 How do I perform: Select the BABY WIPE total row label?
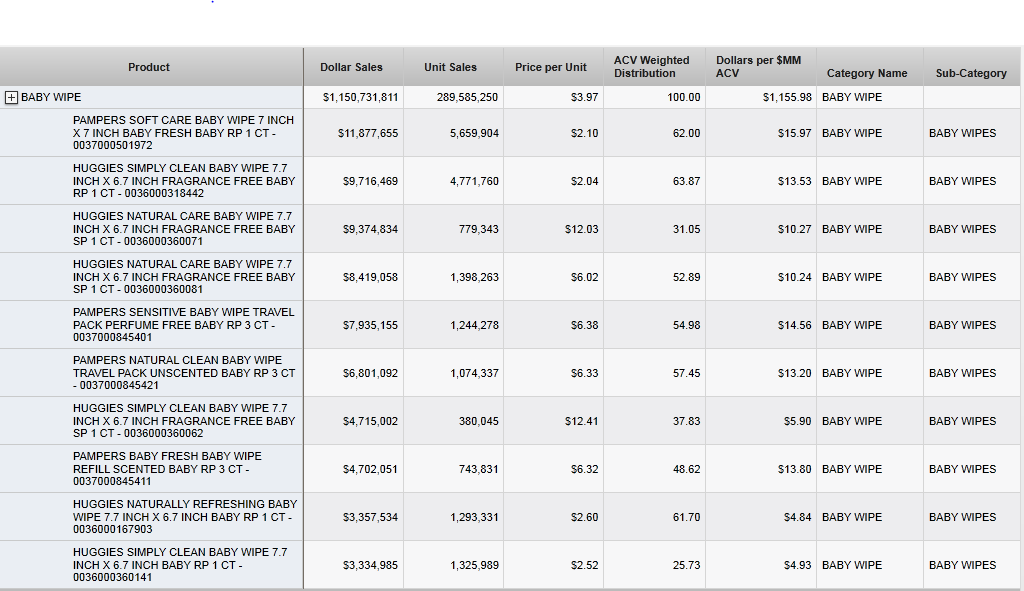coord(52,97)
